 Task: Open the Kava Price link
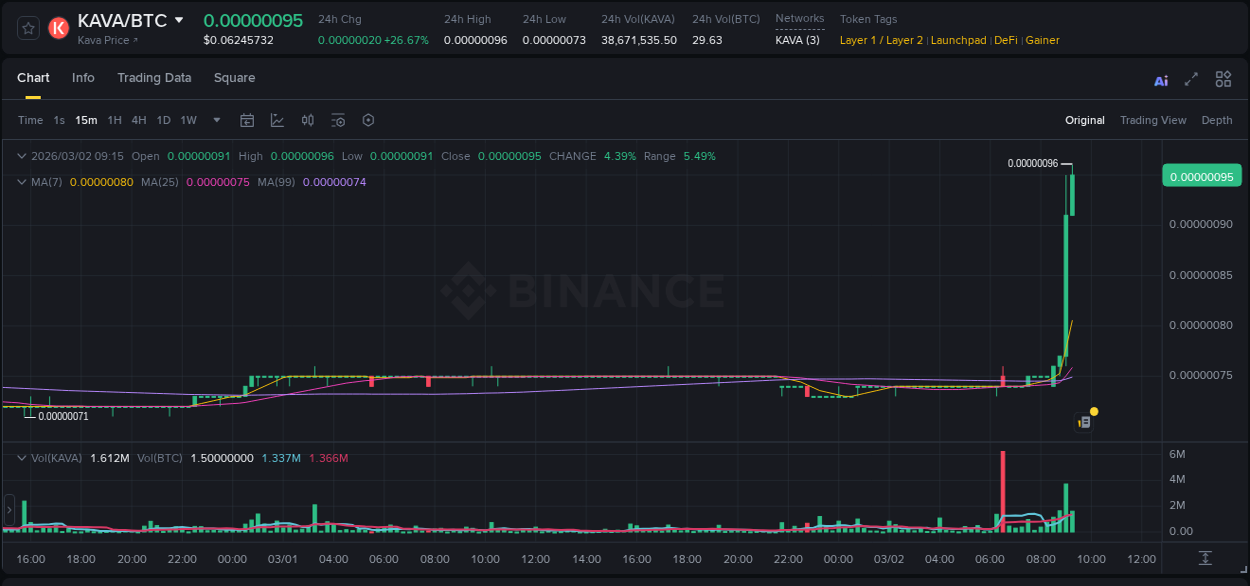(x=102, y=40)
